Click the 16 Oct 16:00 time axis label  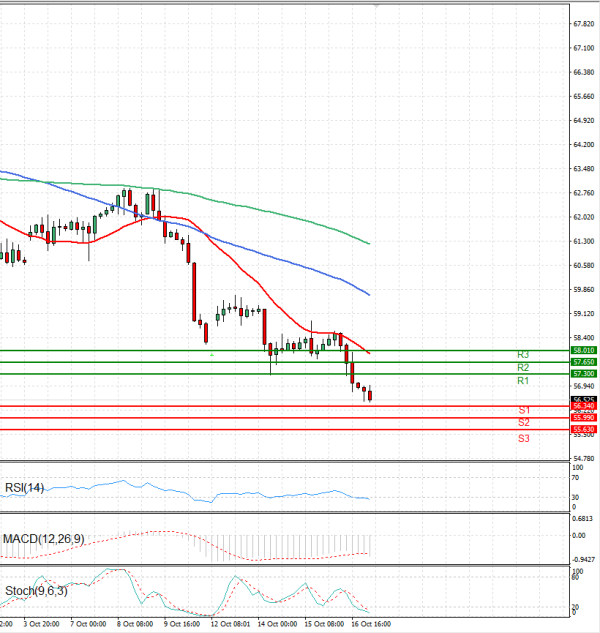[370, 623]
